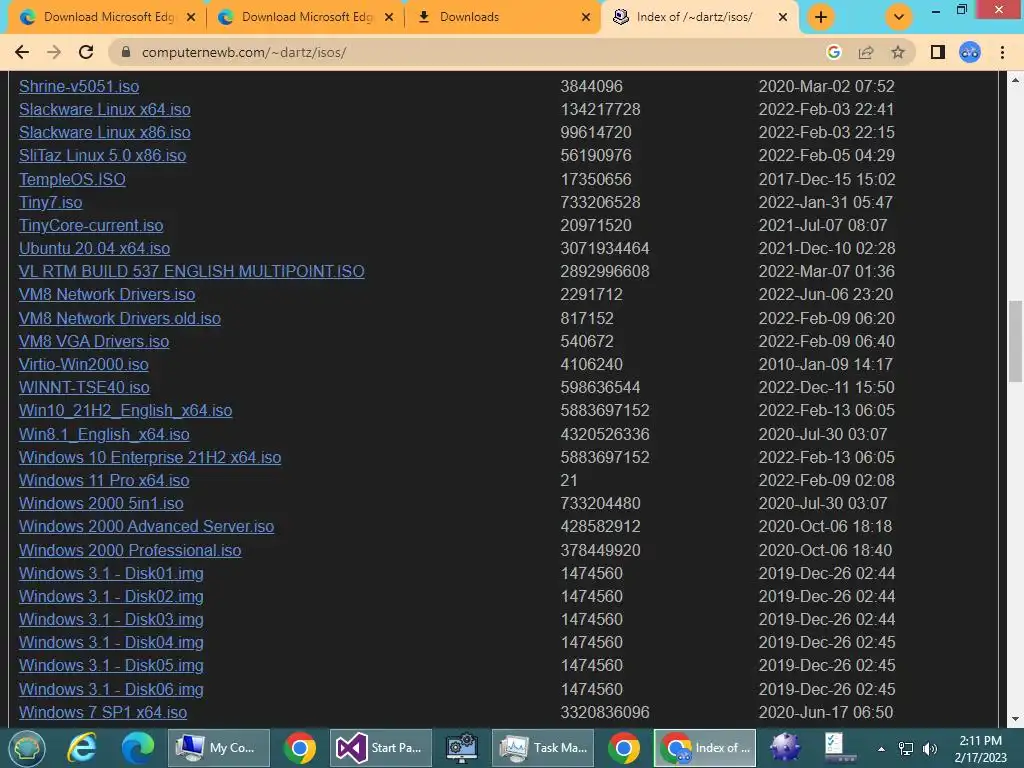Open the Windows Start orb
The height and width of the screenshot is (768, 1024).
click(27, 748)
